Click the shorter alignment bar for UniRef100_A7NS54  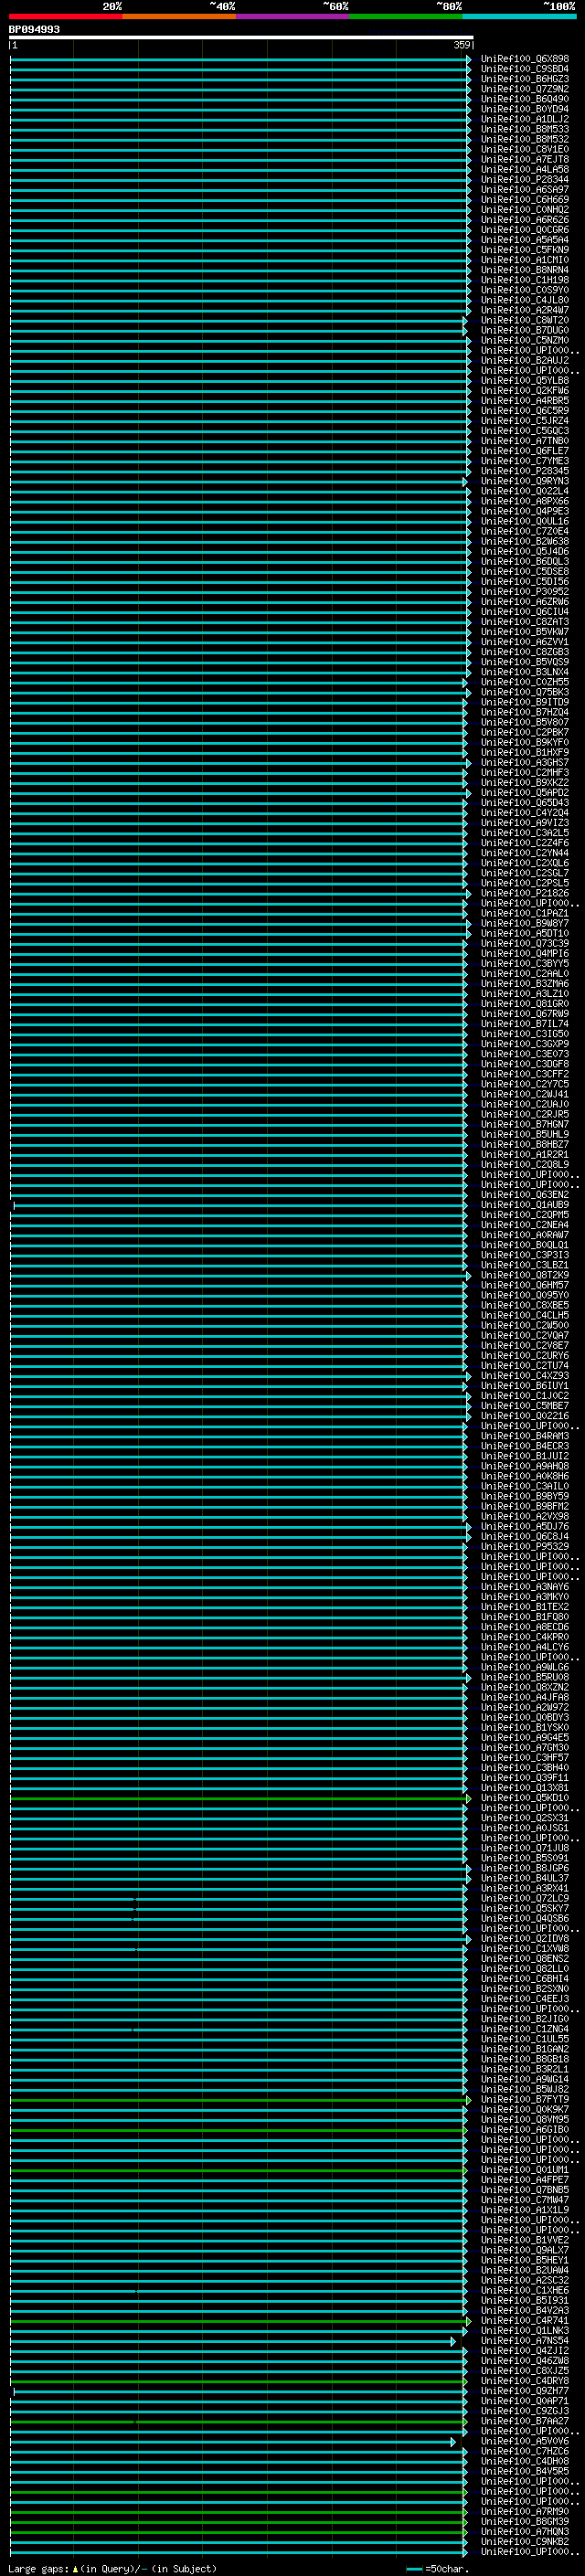[x=232, y=2342]
